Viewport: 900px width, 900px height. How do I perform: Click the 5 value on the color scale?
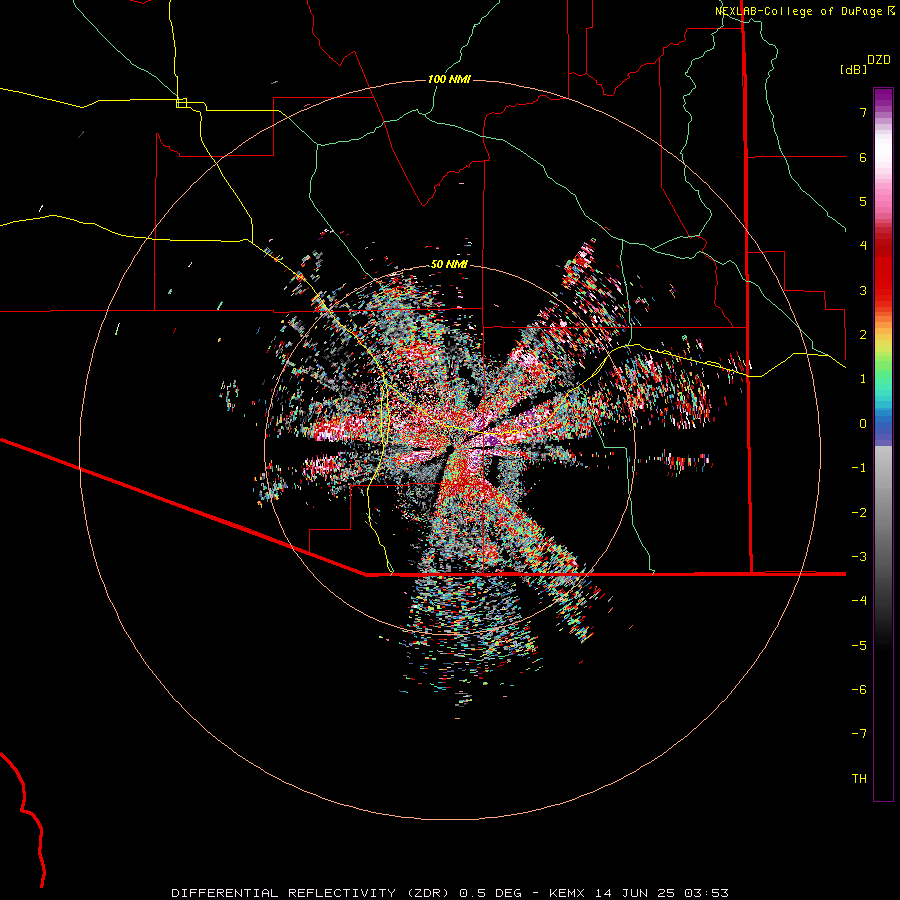[863, 201]
